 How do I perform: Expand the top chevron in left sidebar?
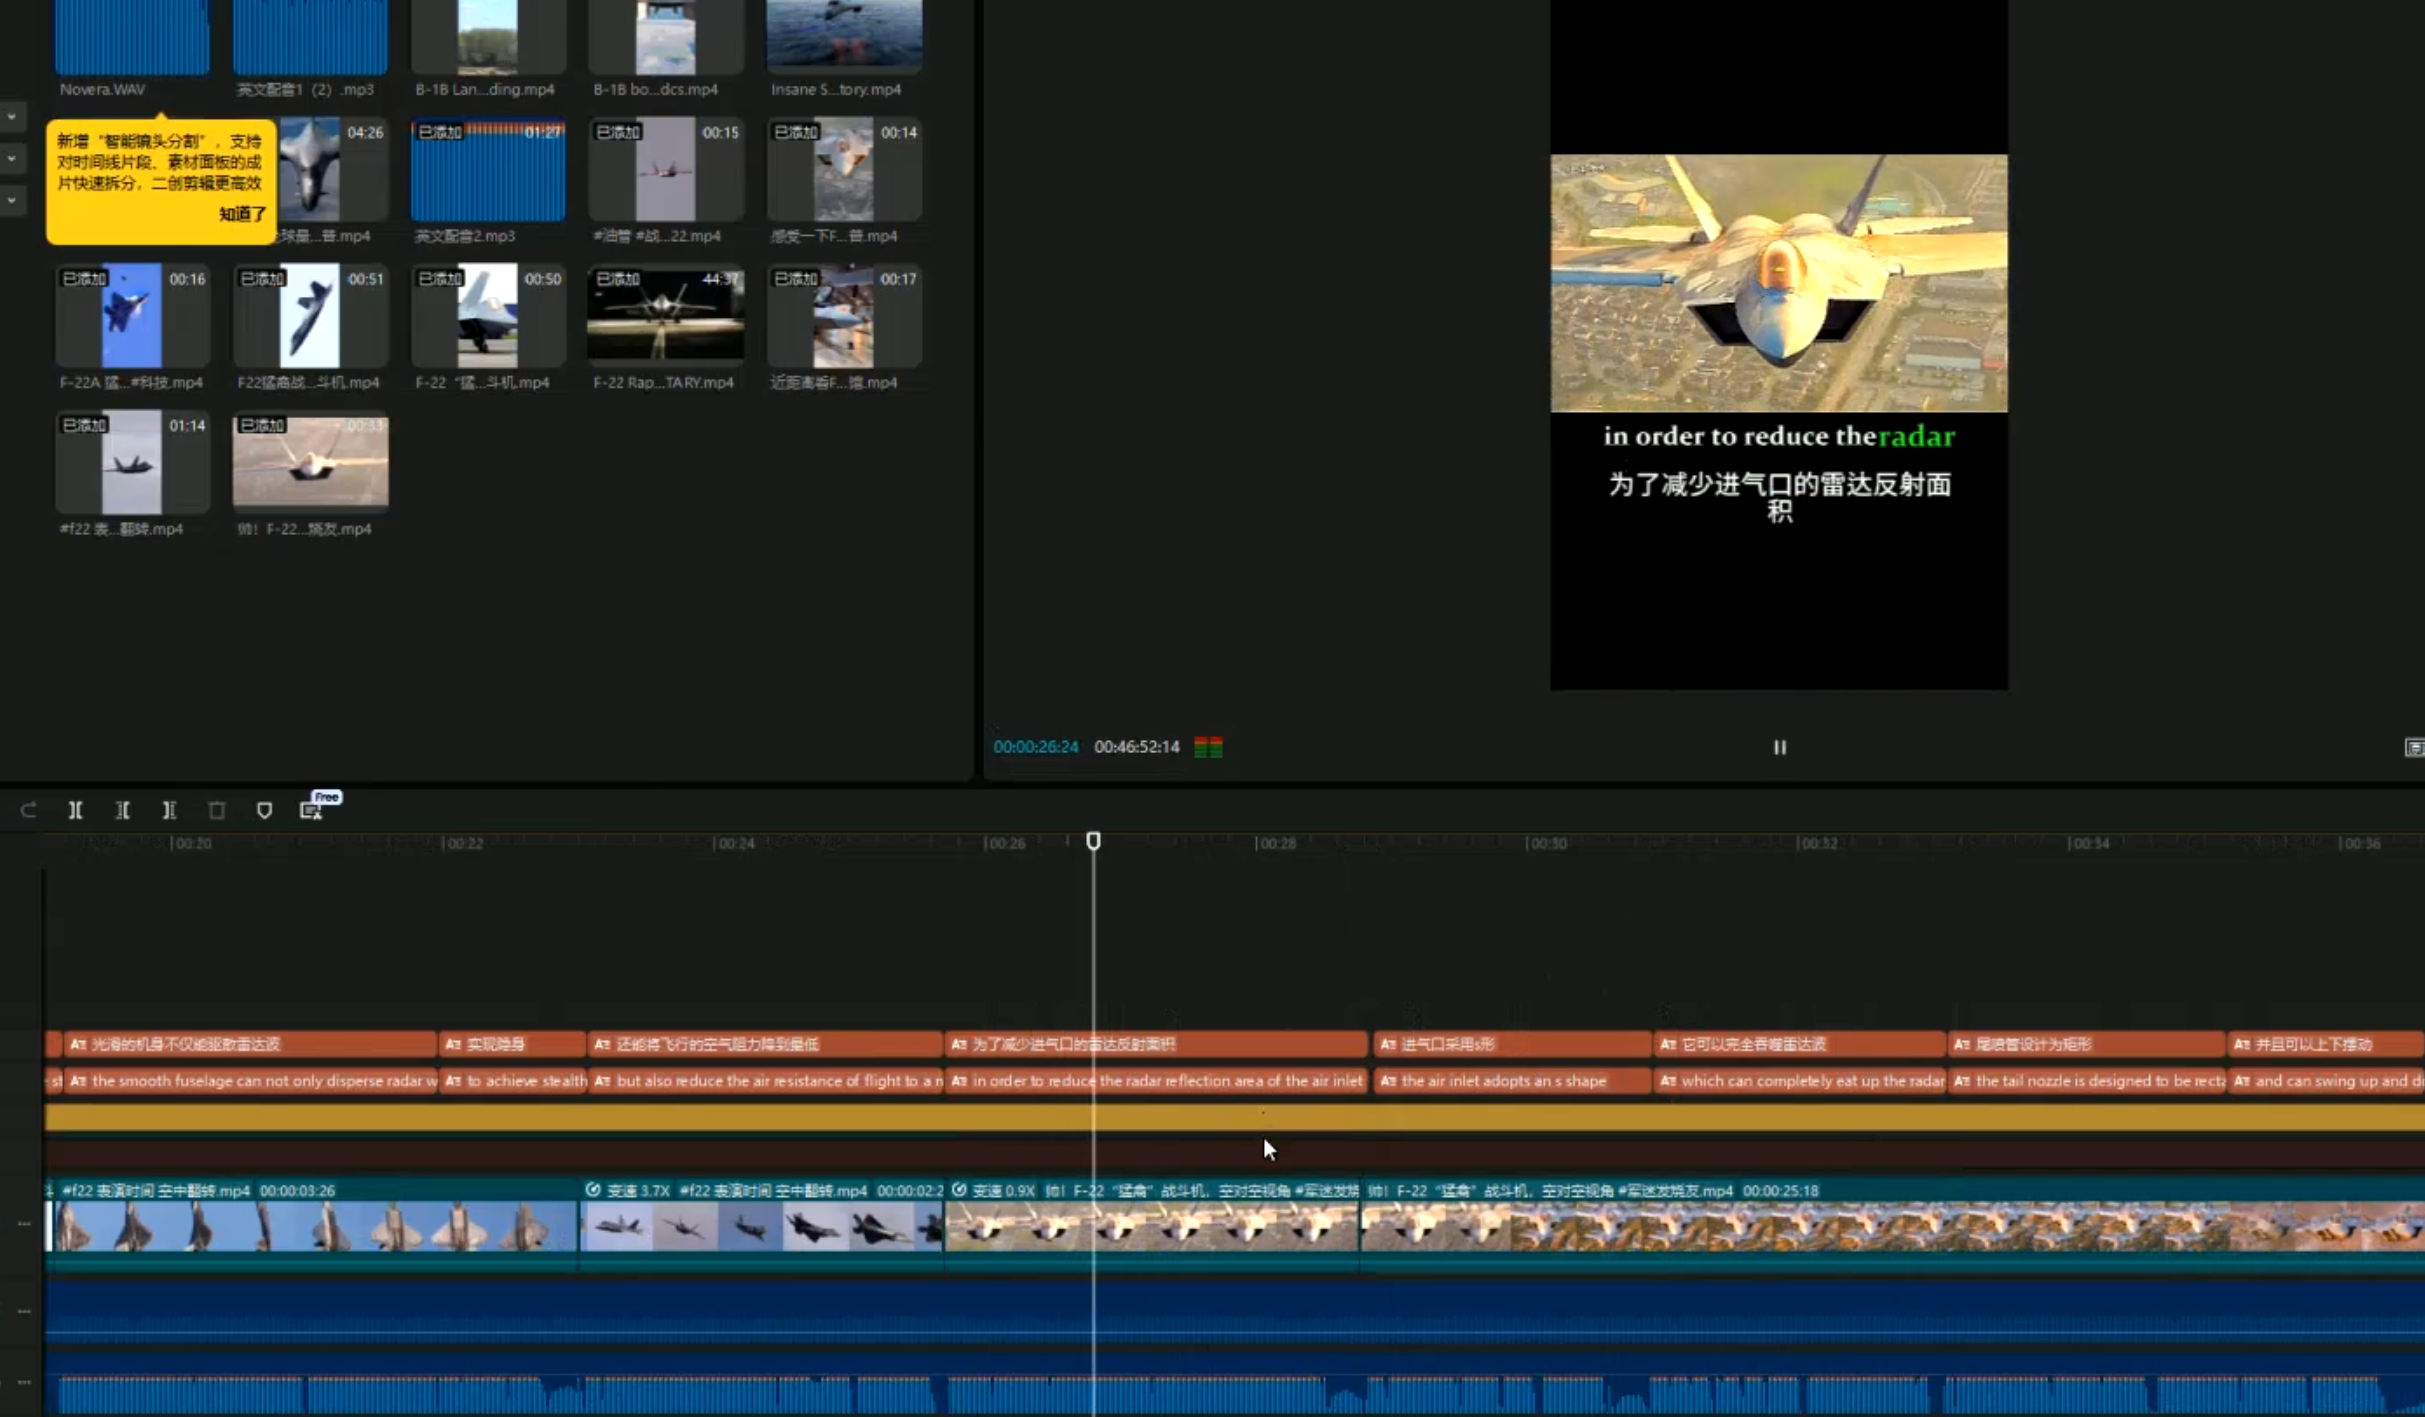12,116
